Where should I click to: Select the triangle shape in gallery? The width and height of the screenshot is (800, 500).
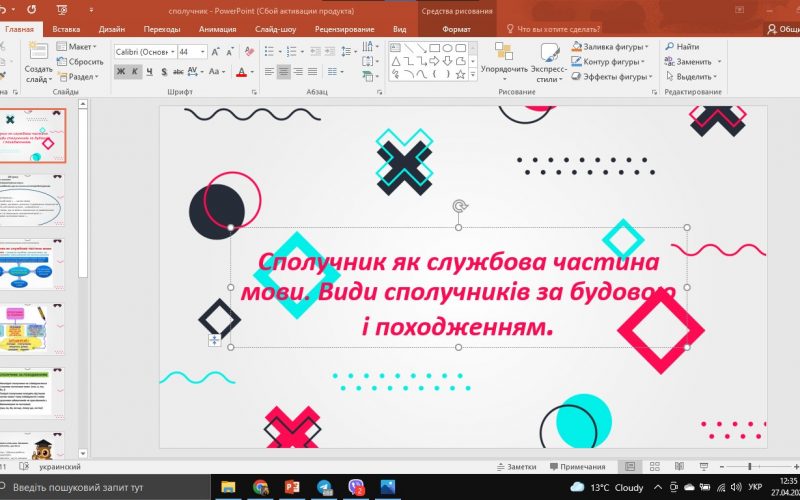tap(395, 62)
